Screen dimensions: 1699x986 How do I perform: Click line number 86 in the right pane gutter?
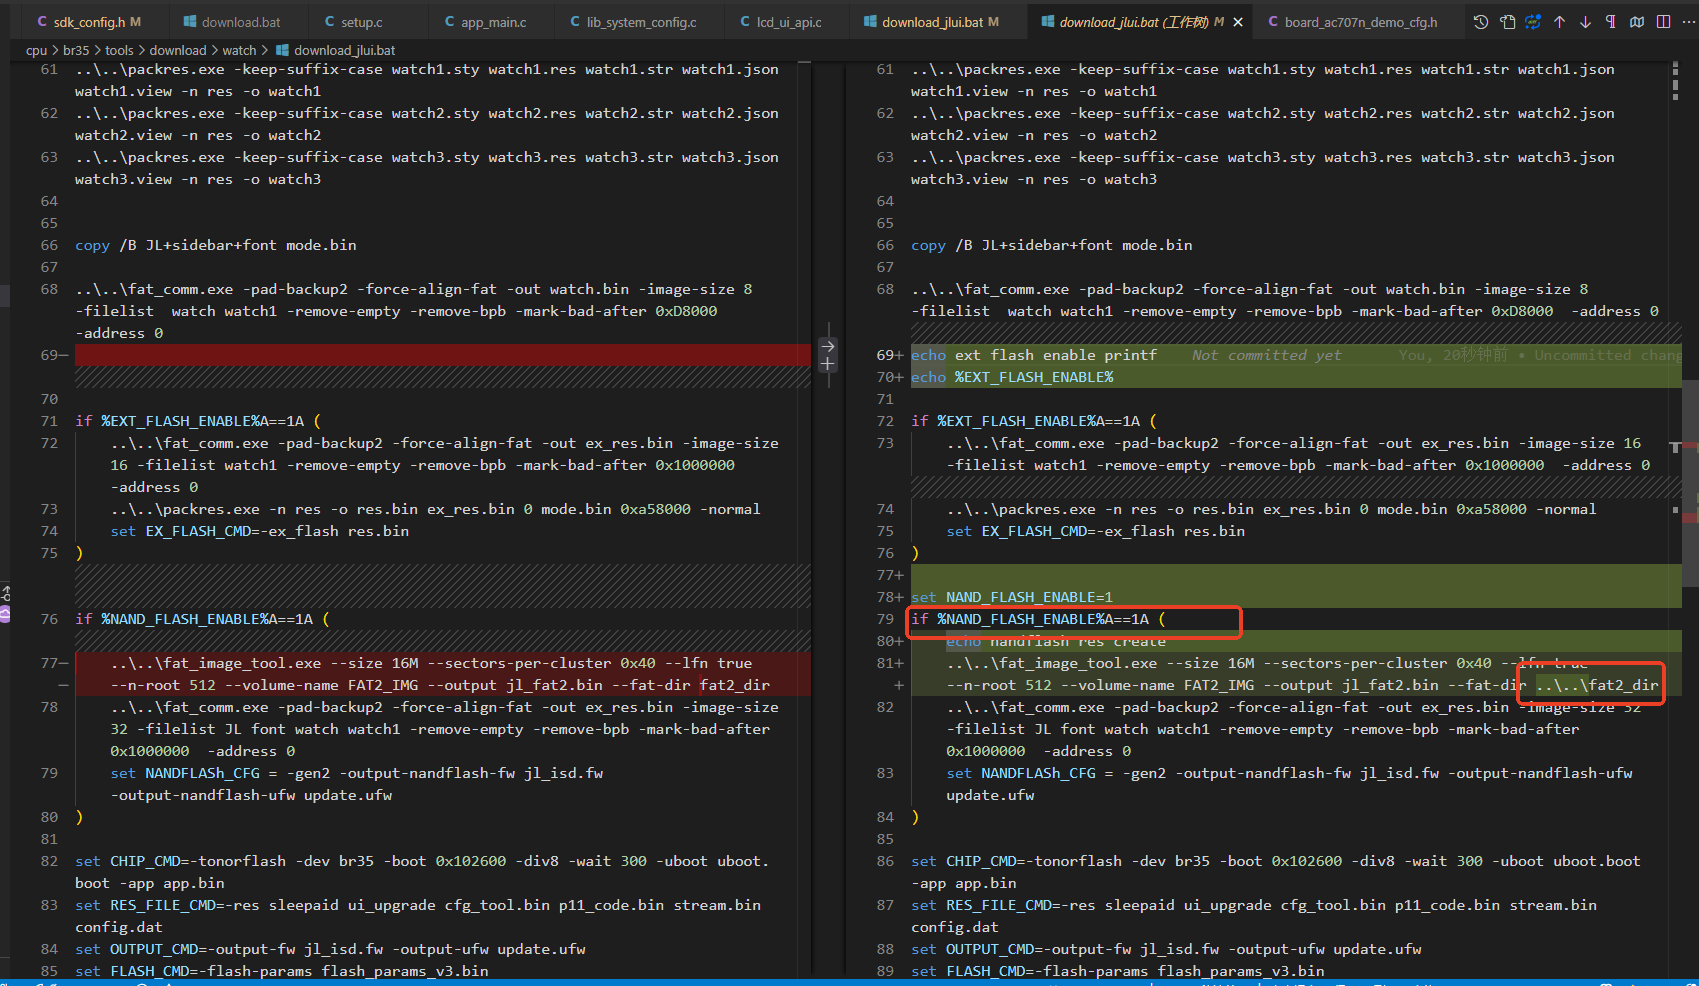point(885,861)
